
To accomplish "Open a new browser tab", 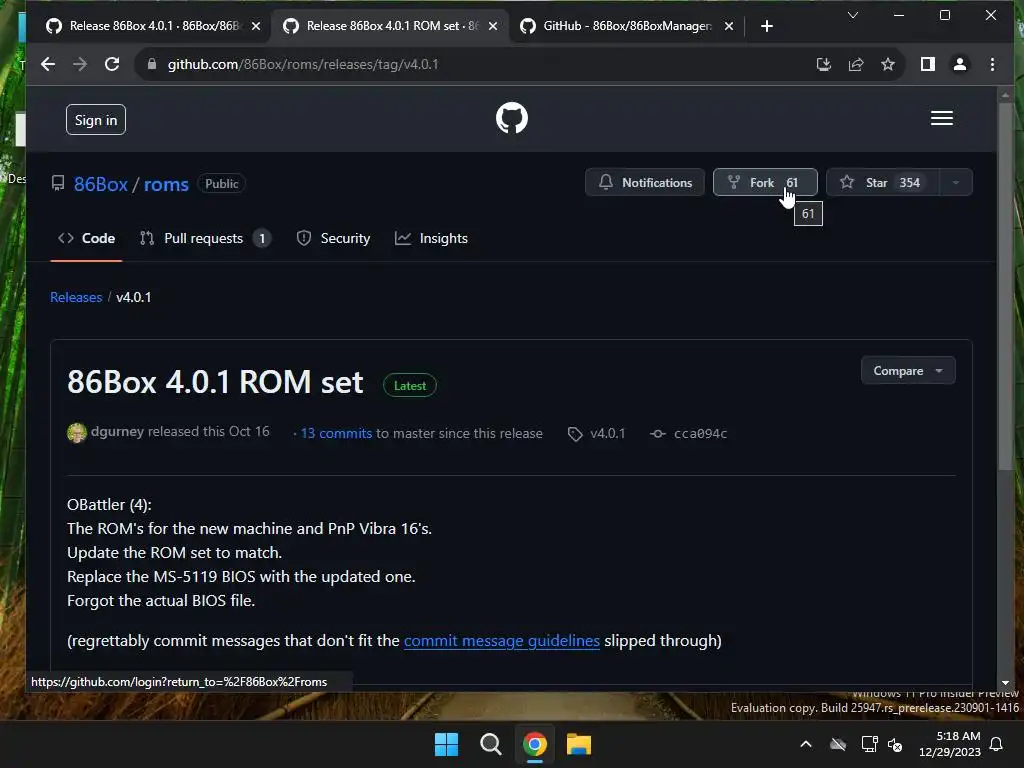I will click(767, 26).
